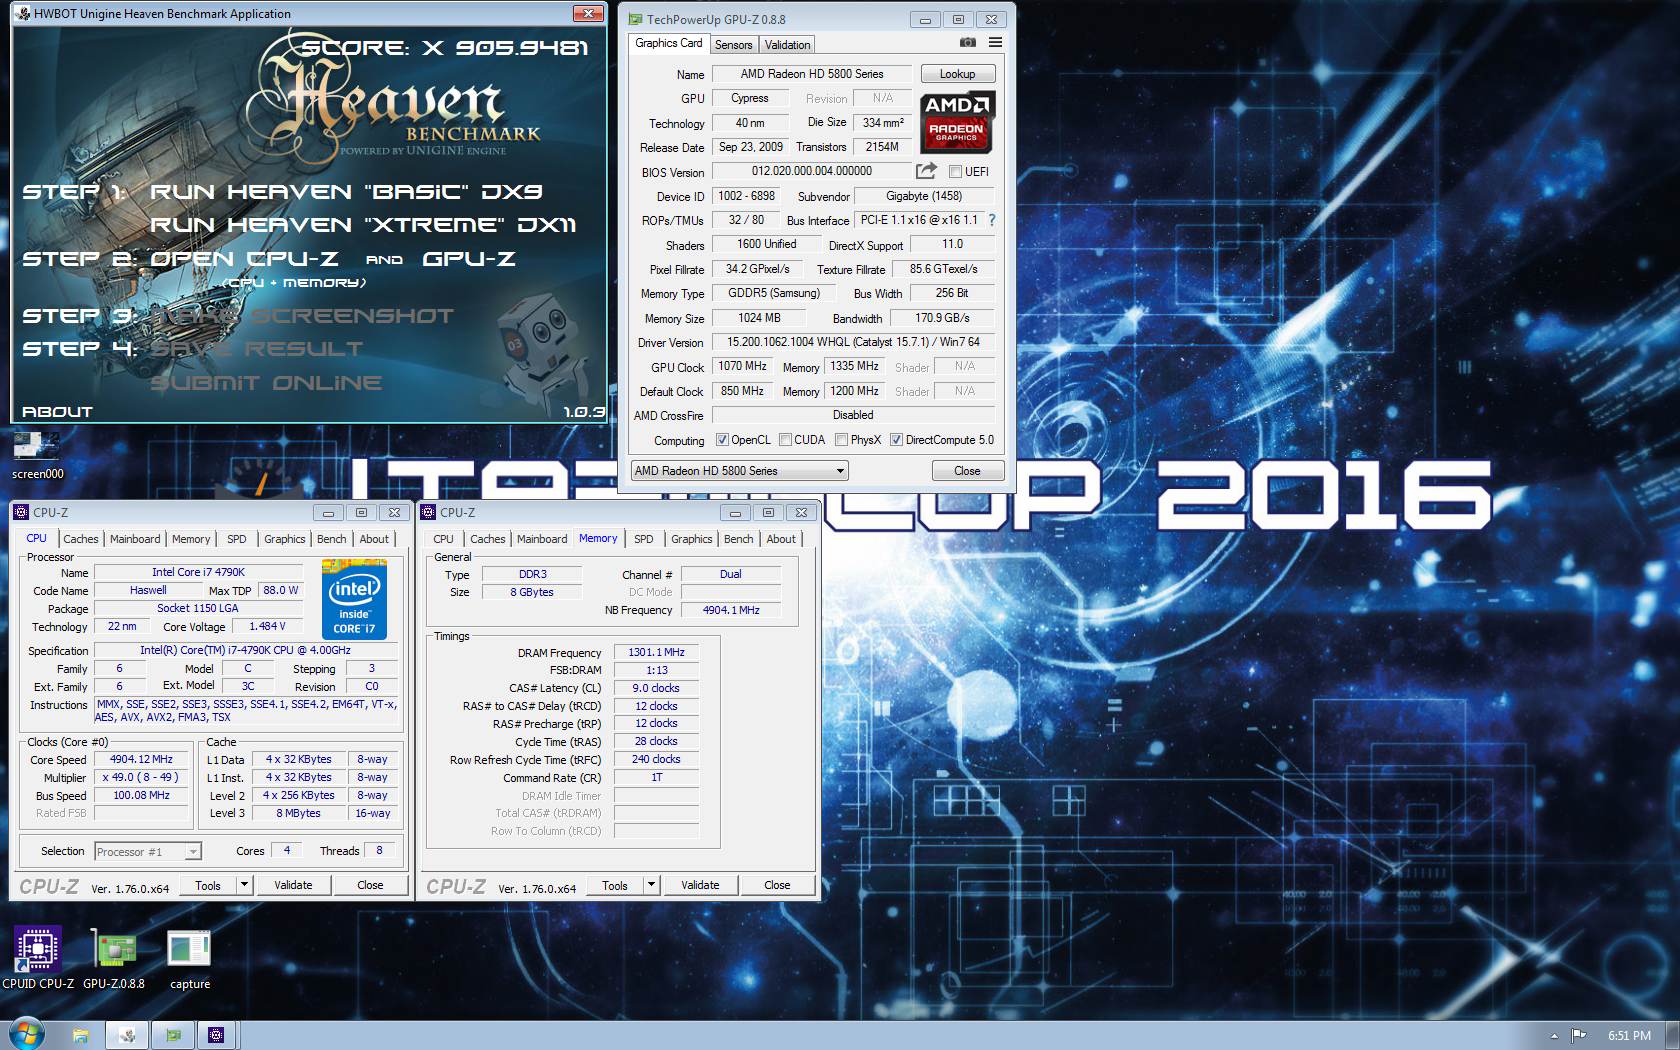Click GPU-Z link in Heaven step 2

click(468, 258)
